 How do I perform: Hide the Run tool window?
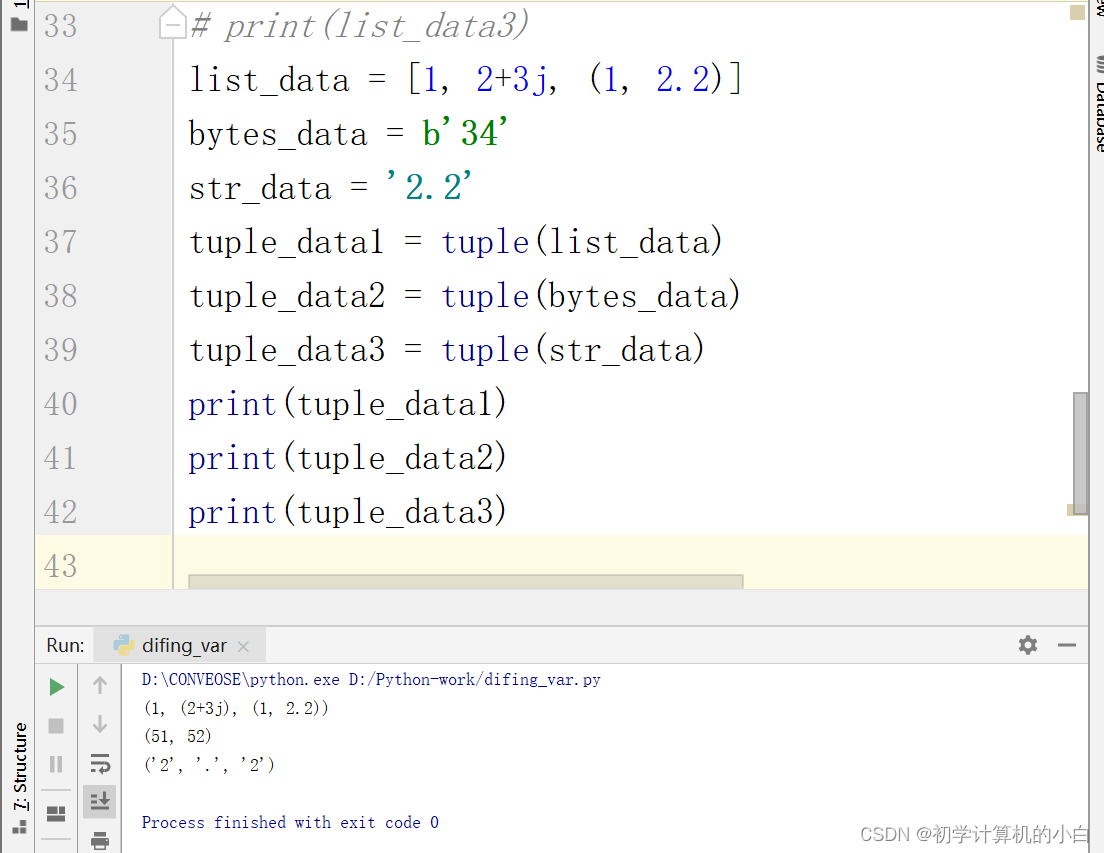(x=1066, y=645)
